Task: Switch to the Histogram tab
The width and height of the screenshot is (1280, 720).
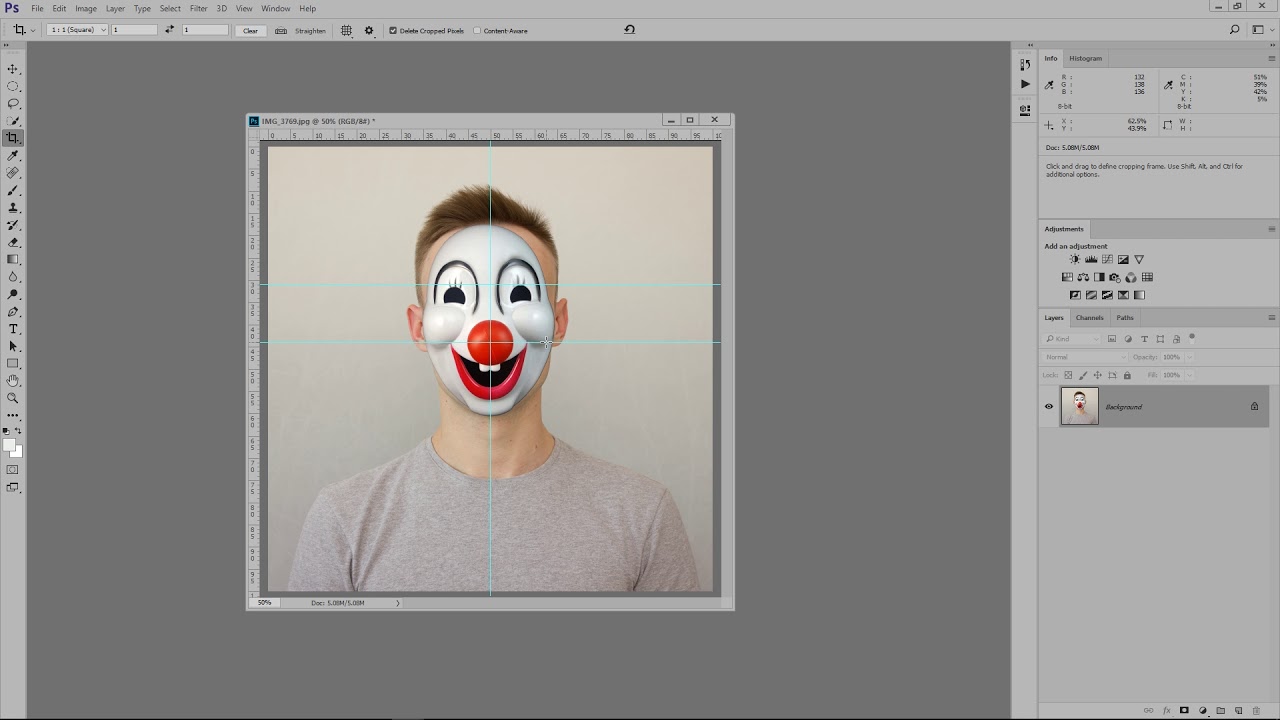Action: coord(1085,58)
